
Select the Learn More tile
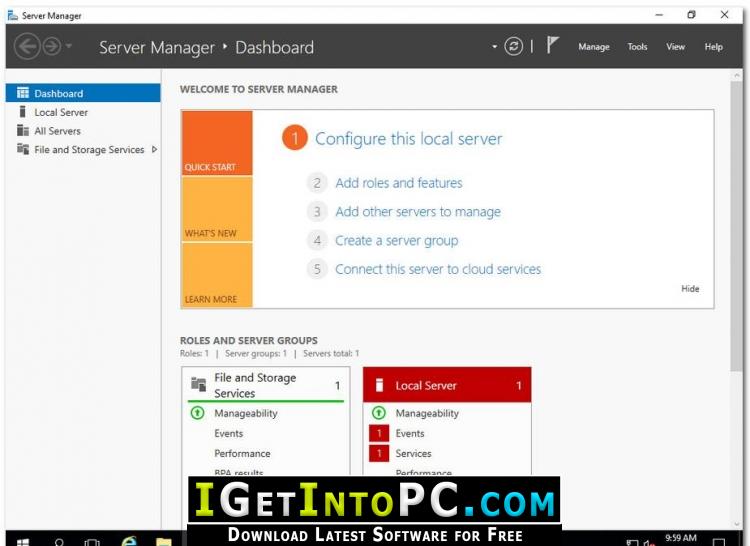pyautogui.click(x=217, y=275)
